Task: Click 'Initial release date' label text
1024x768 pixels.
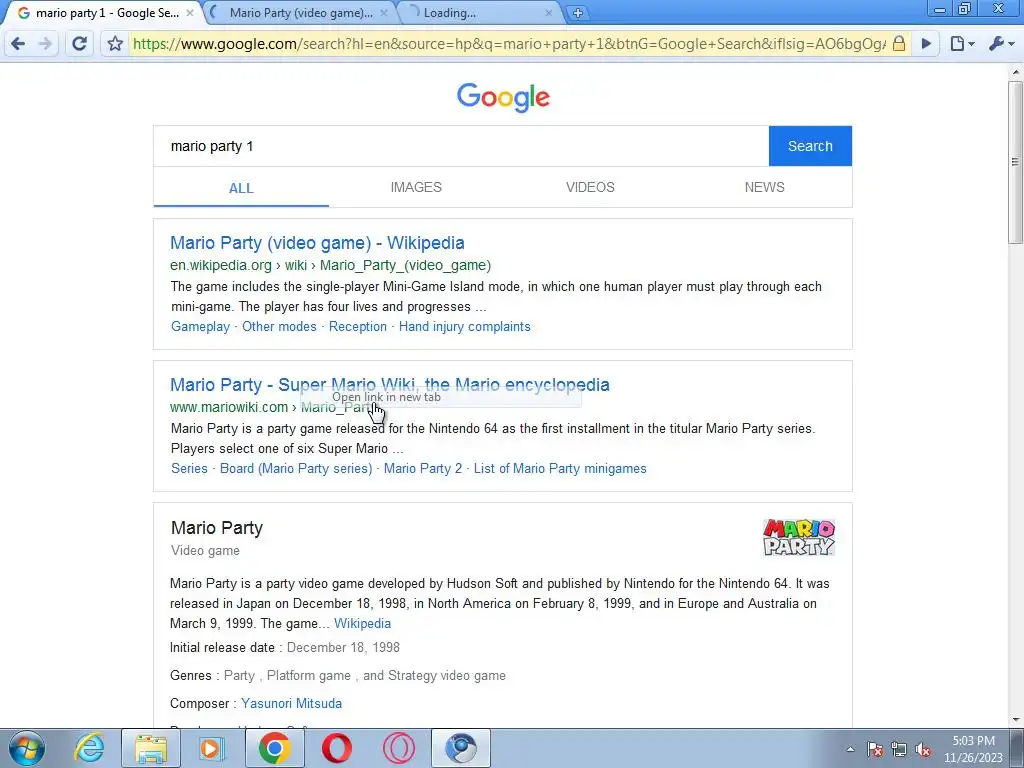Action: [x=222, y=647]
